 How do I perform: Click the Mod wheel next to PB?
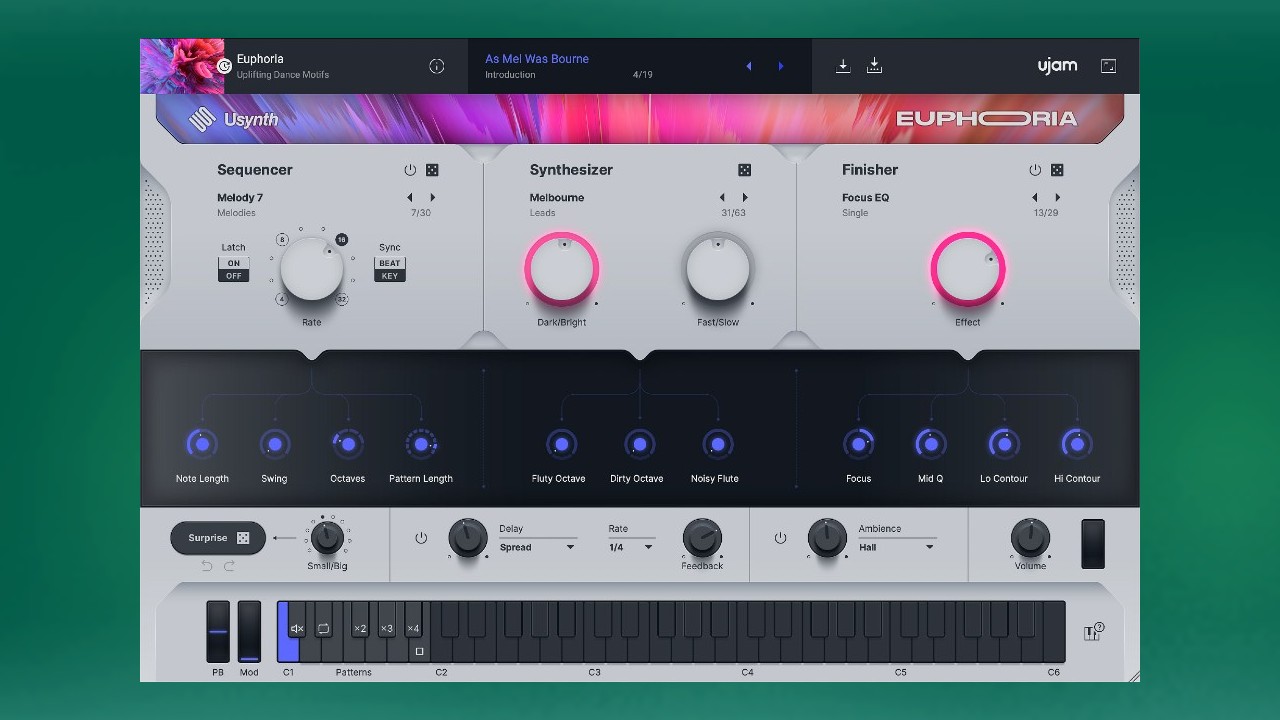[248, 630]
